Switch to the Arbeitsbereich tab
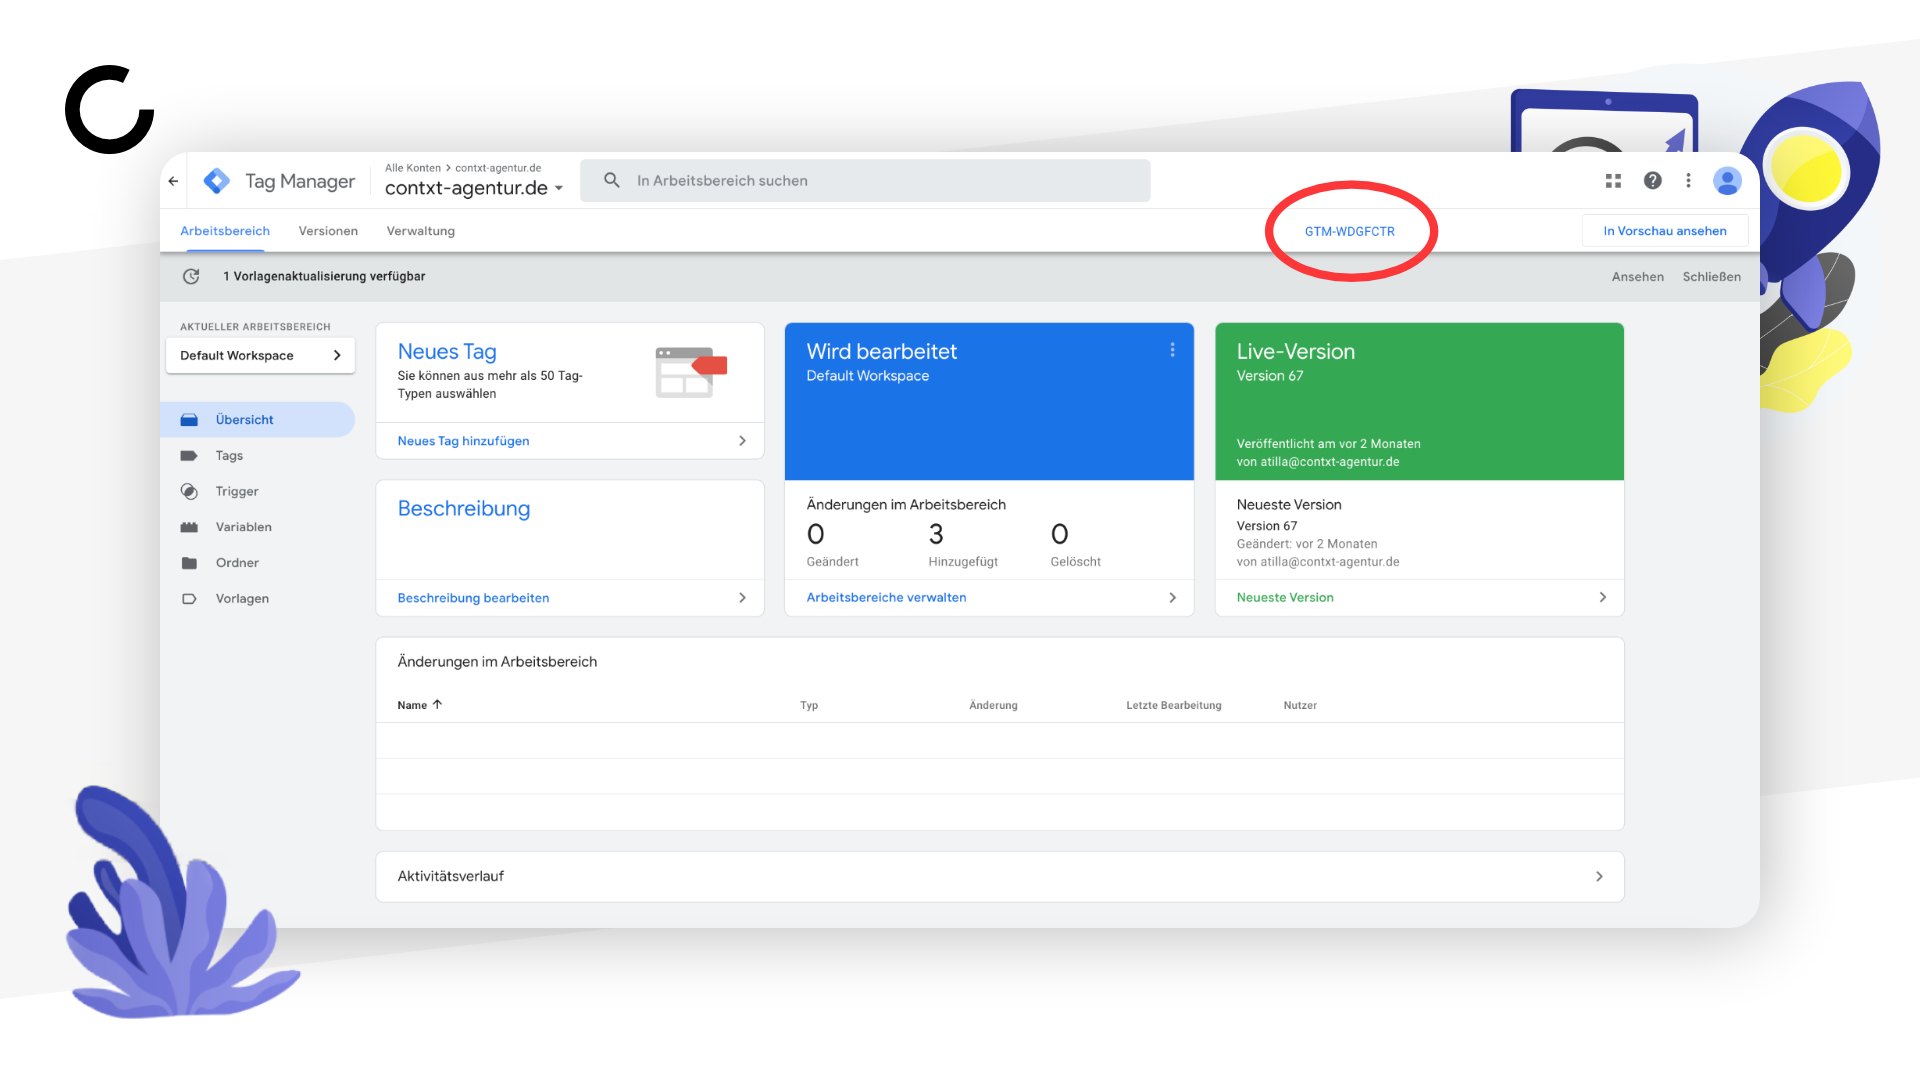Viewport: 1920px width, 1080px height. click(225, 231)
